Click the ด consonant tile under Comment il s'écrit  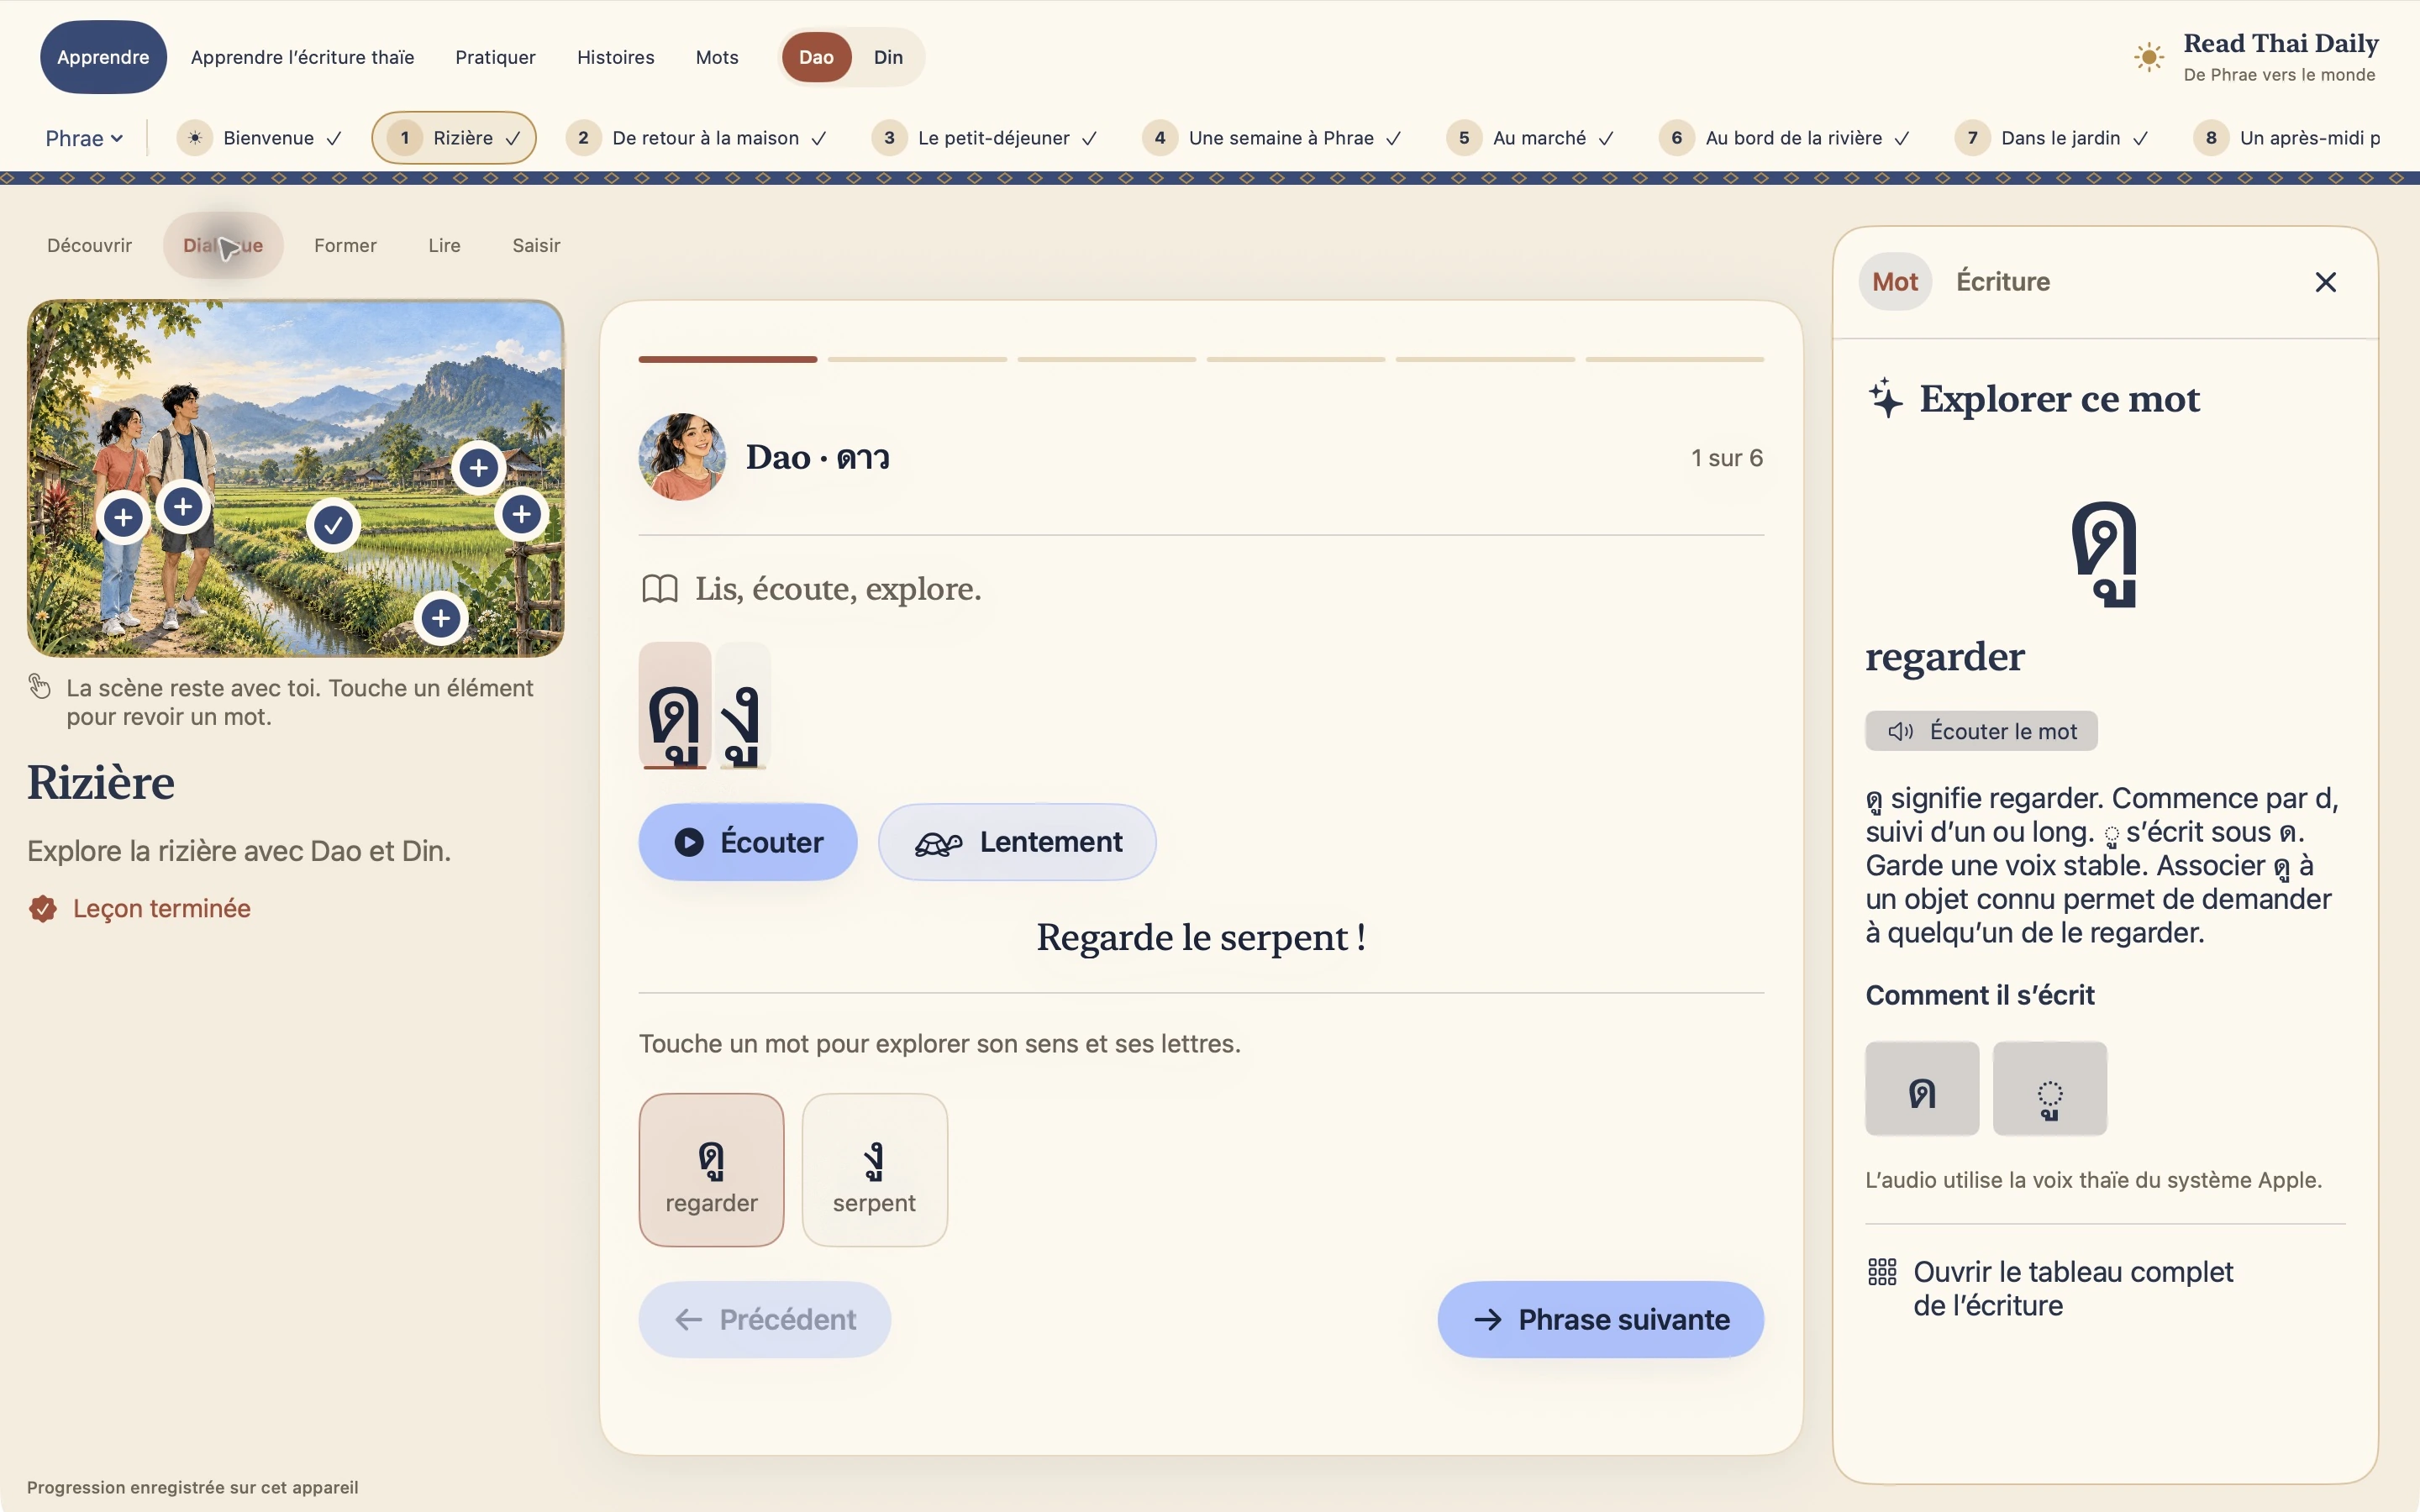[x=1922, y=1089]
